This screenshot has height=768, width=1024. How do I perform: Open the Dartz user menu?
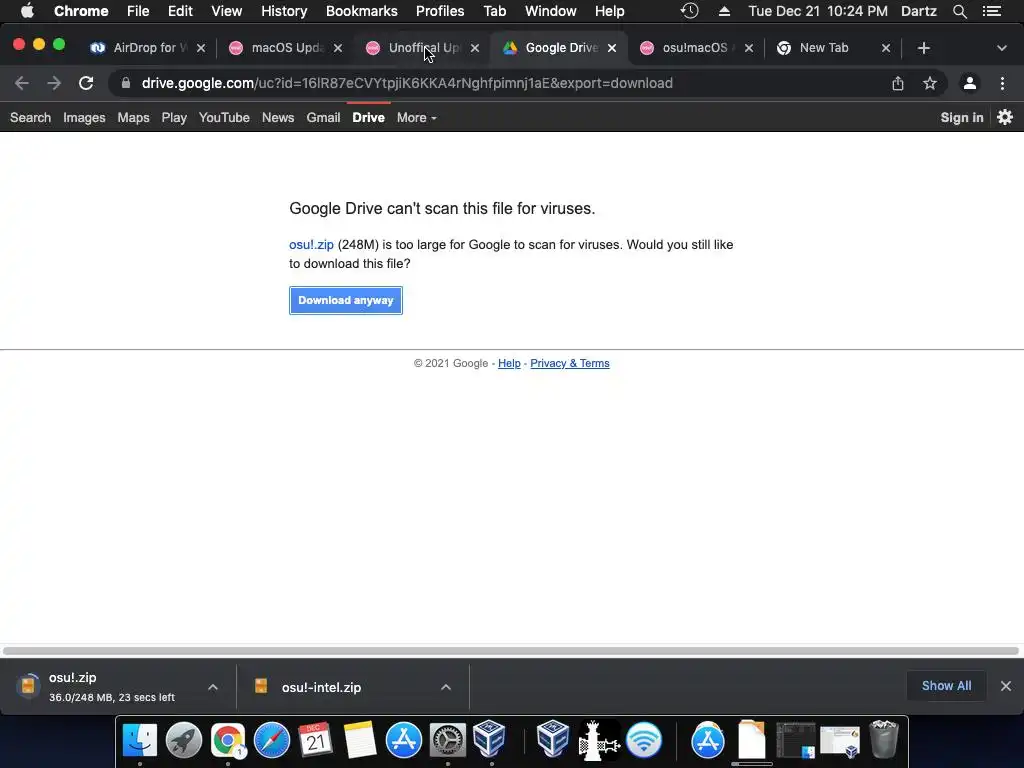[x=918, y=11]
